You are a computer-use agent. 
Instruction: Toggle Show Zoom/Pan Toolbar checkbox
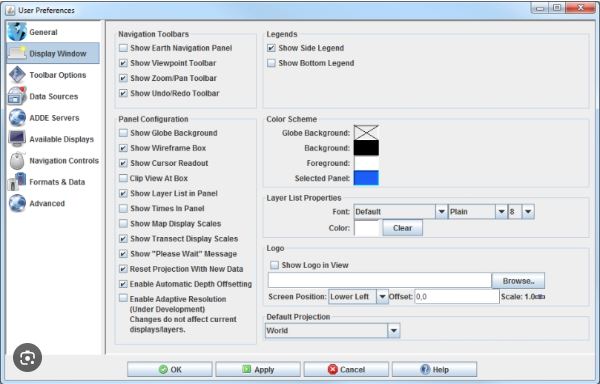[x=123, y=78]
